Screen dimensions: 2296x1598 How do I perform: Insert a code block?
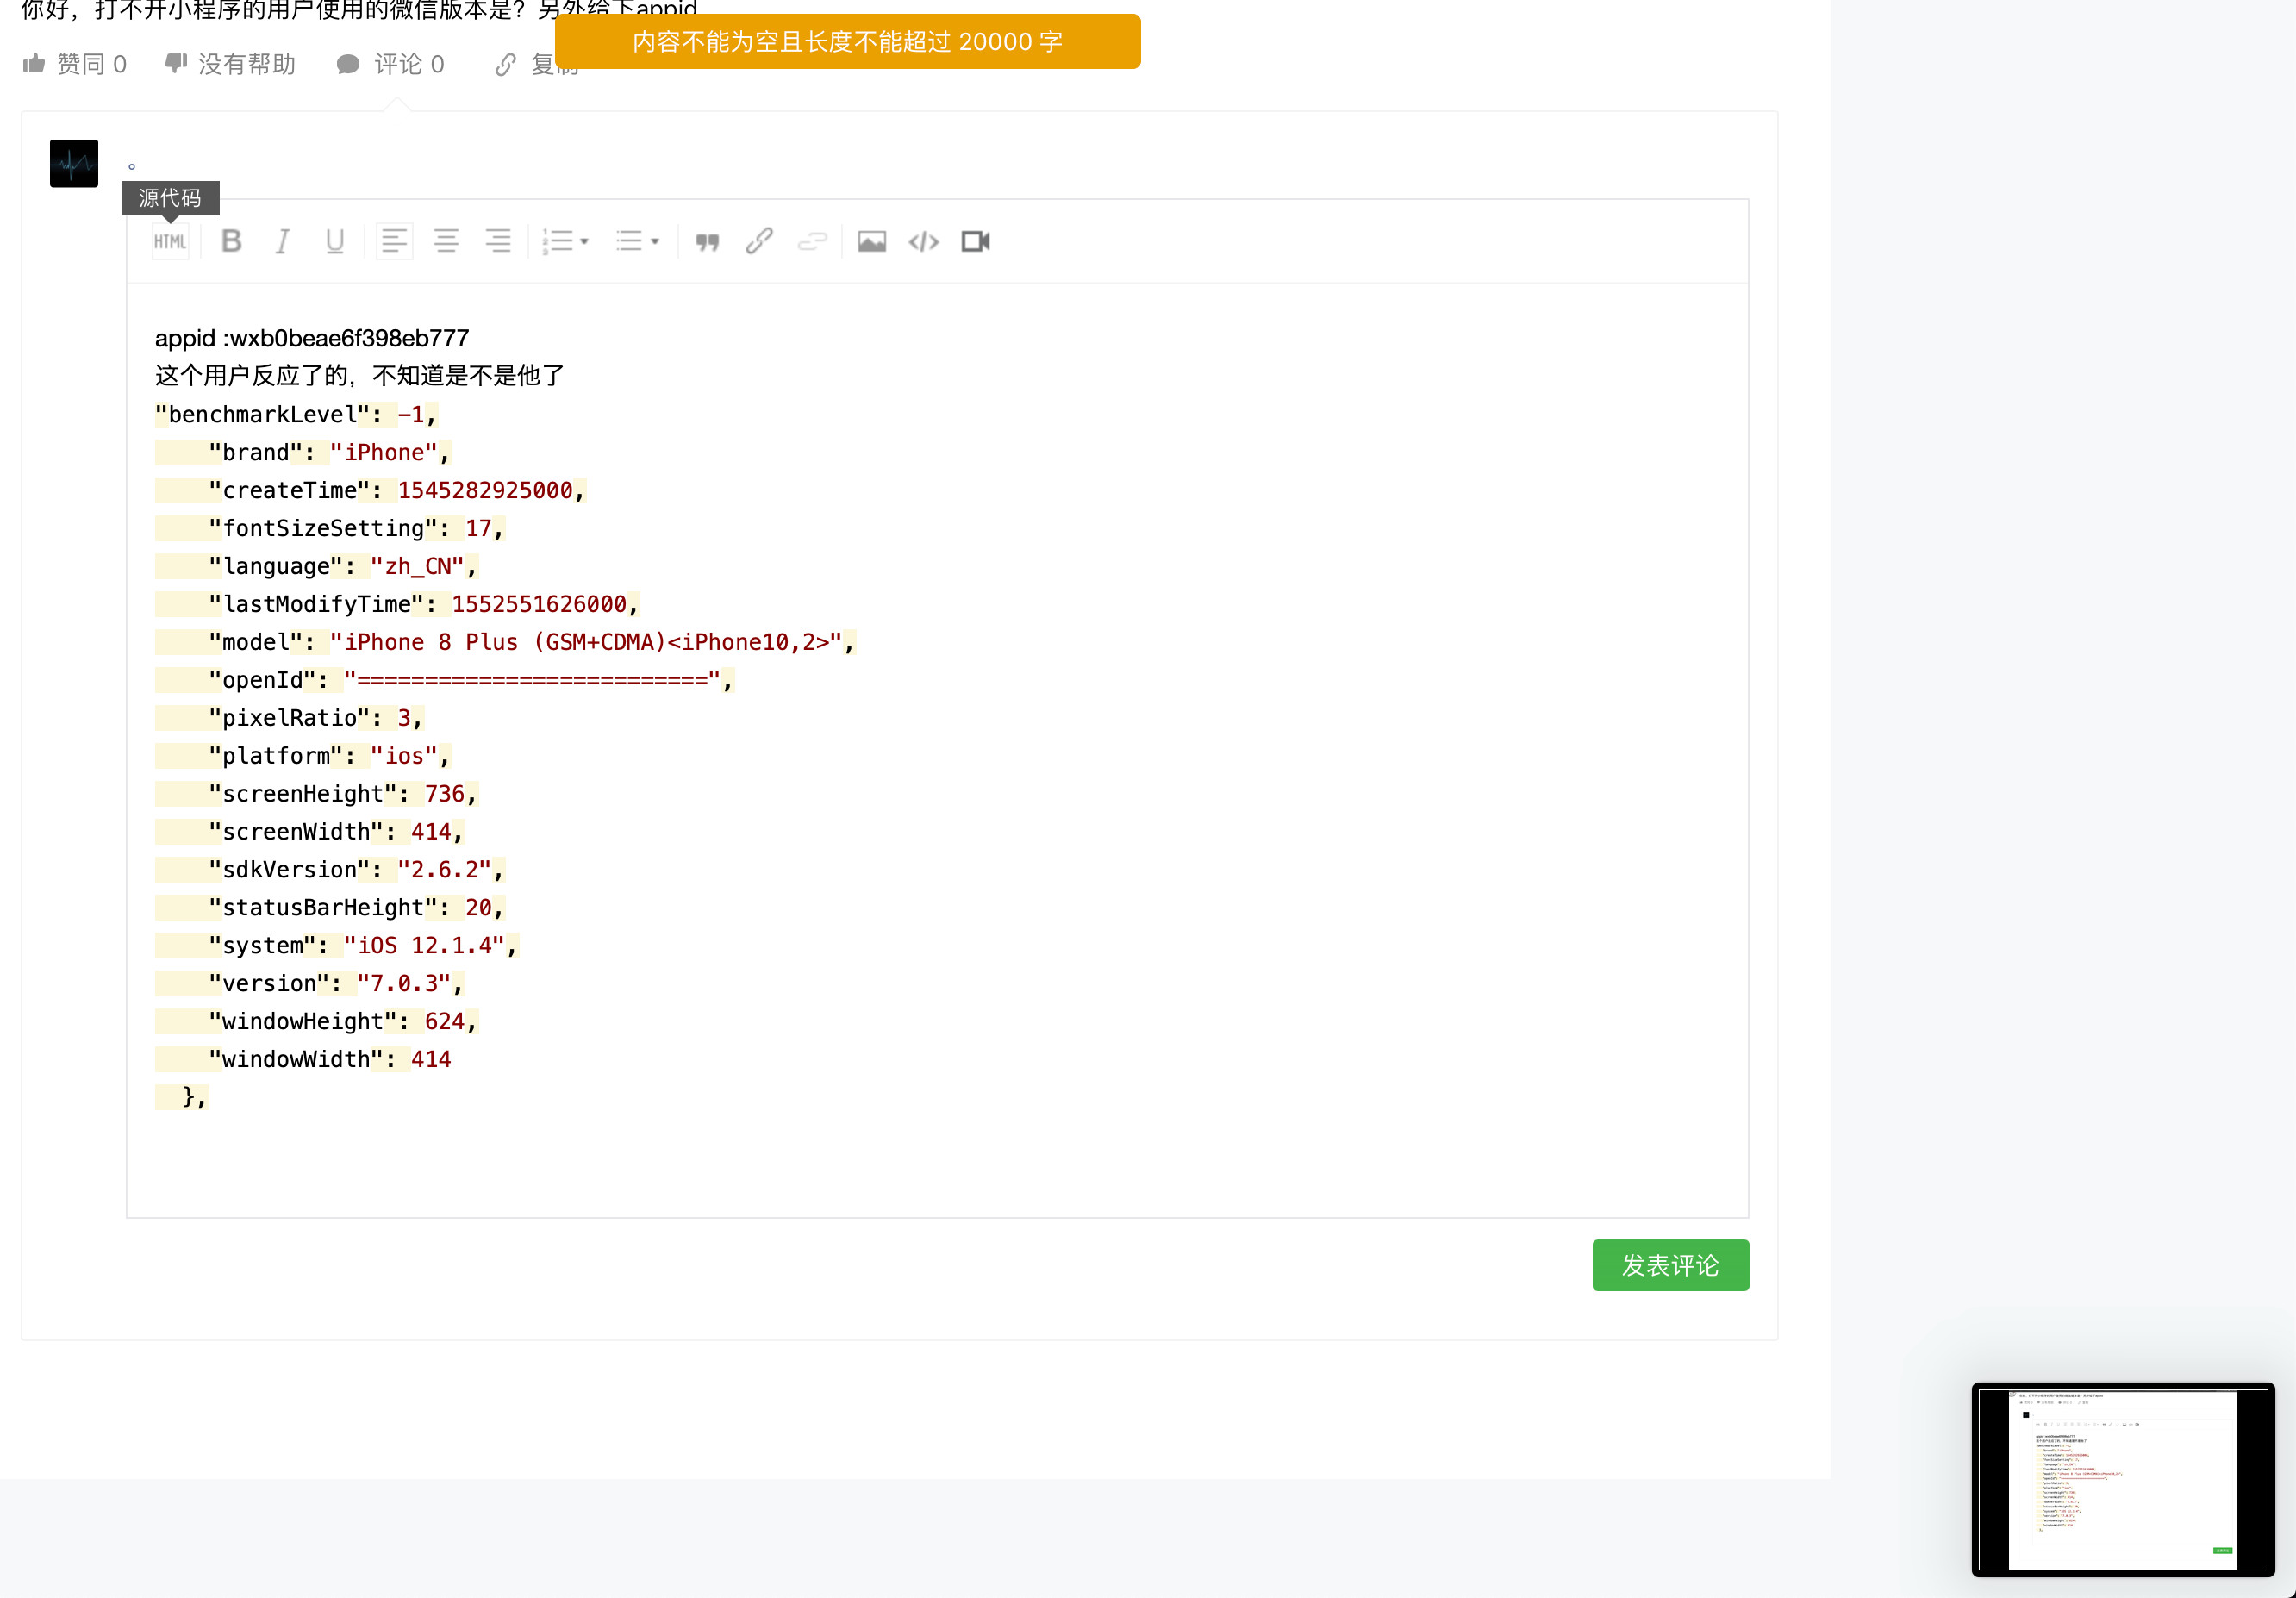tap(923, 241)
